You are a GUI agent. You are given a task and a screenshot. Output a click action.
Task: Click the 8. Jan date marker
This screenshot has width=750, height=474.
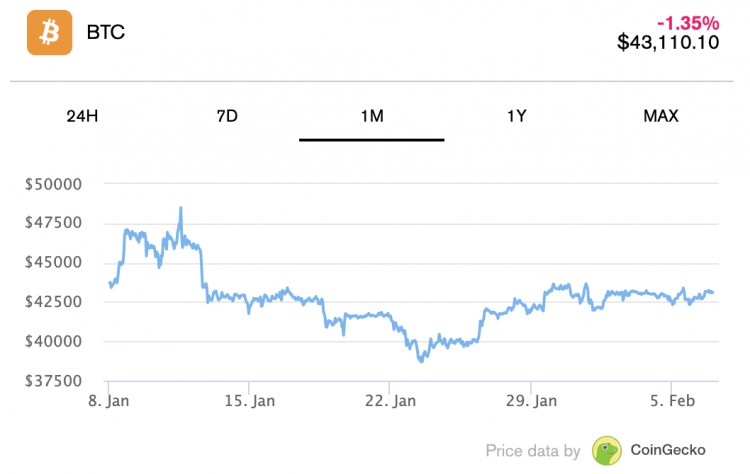coord(109,400)
